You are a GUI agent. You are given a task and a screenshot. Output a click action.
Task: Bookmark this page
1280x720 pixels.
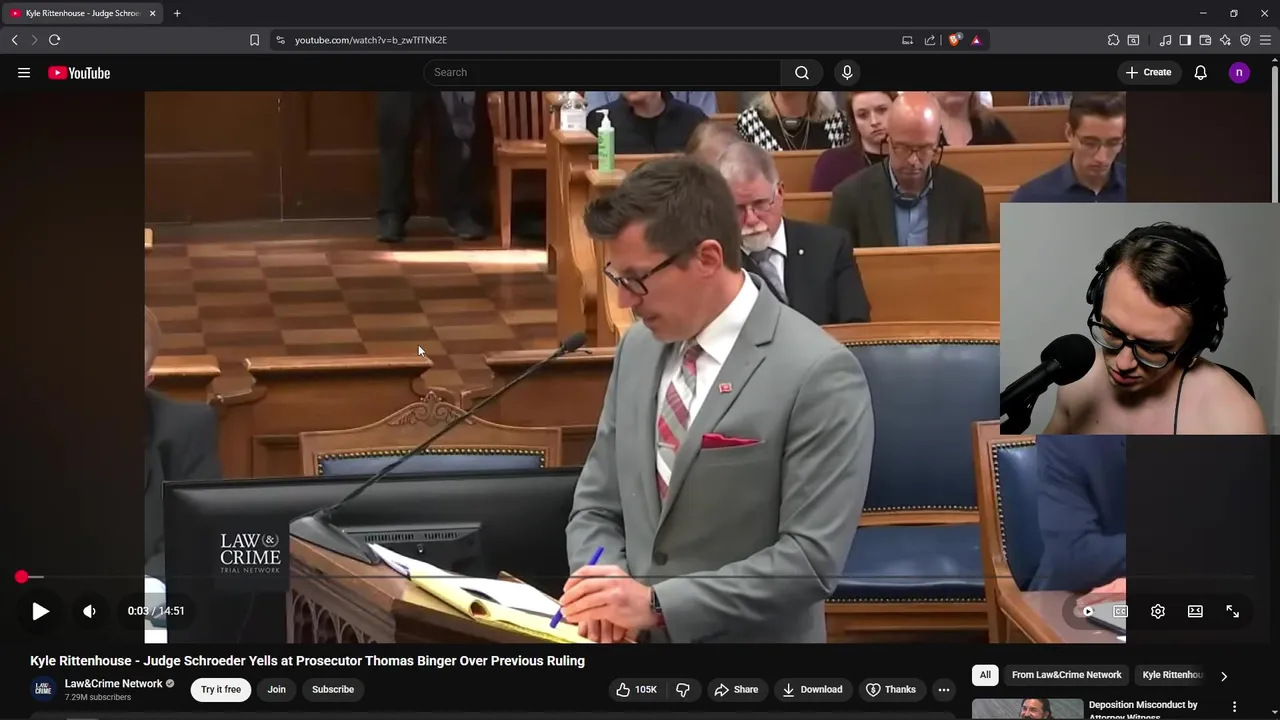point(254,40)
